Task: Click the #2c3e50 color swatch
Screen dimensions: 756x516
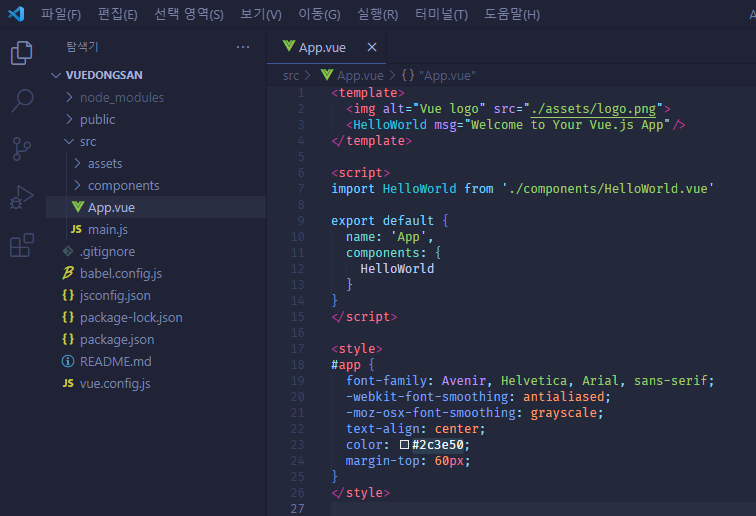Action: point(405,444)
